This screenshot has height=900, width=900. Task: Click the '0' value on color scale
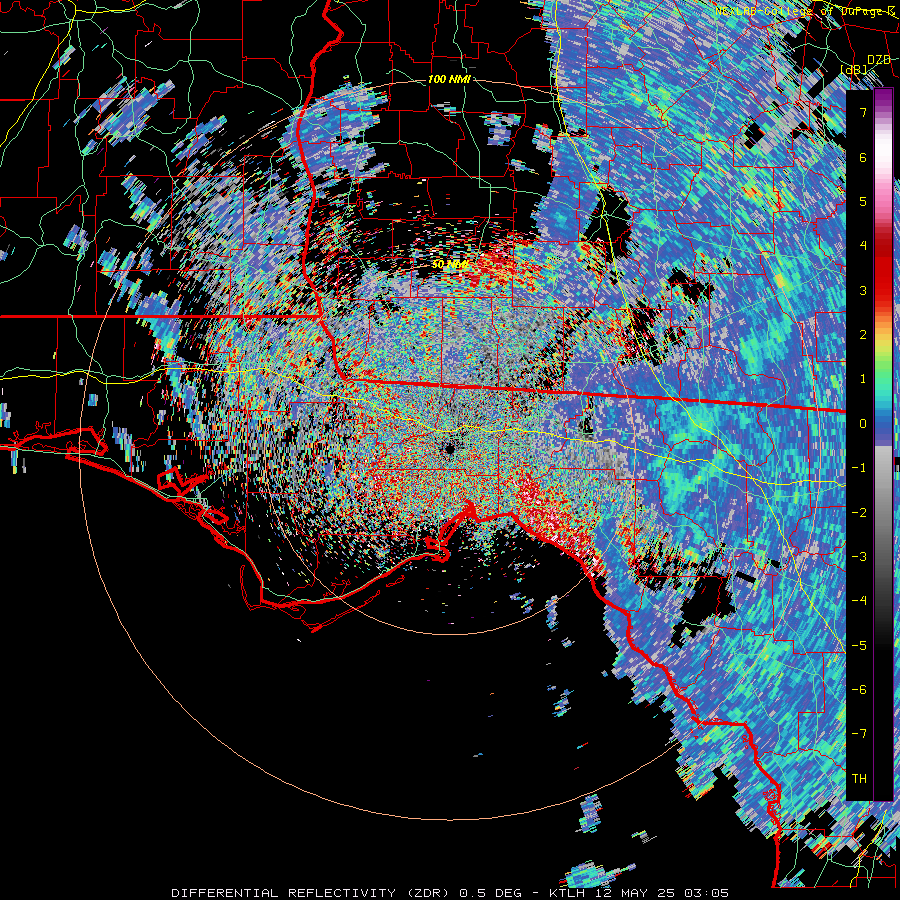(x=863, y=424)
